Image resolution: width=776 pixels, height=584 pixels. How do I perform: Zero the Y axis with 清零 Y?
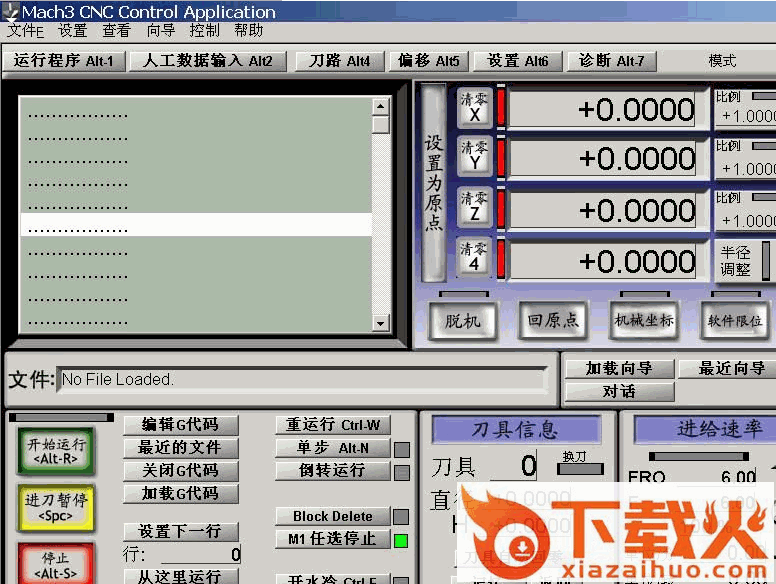coord(474,157)
